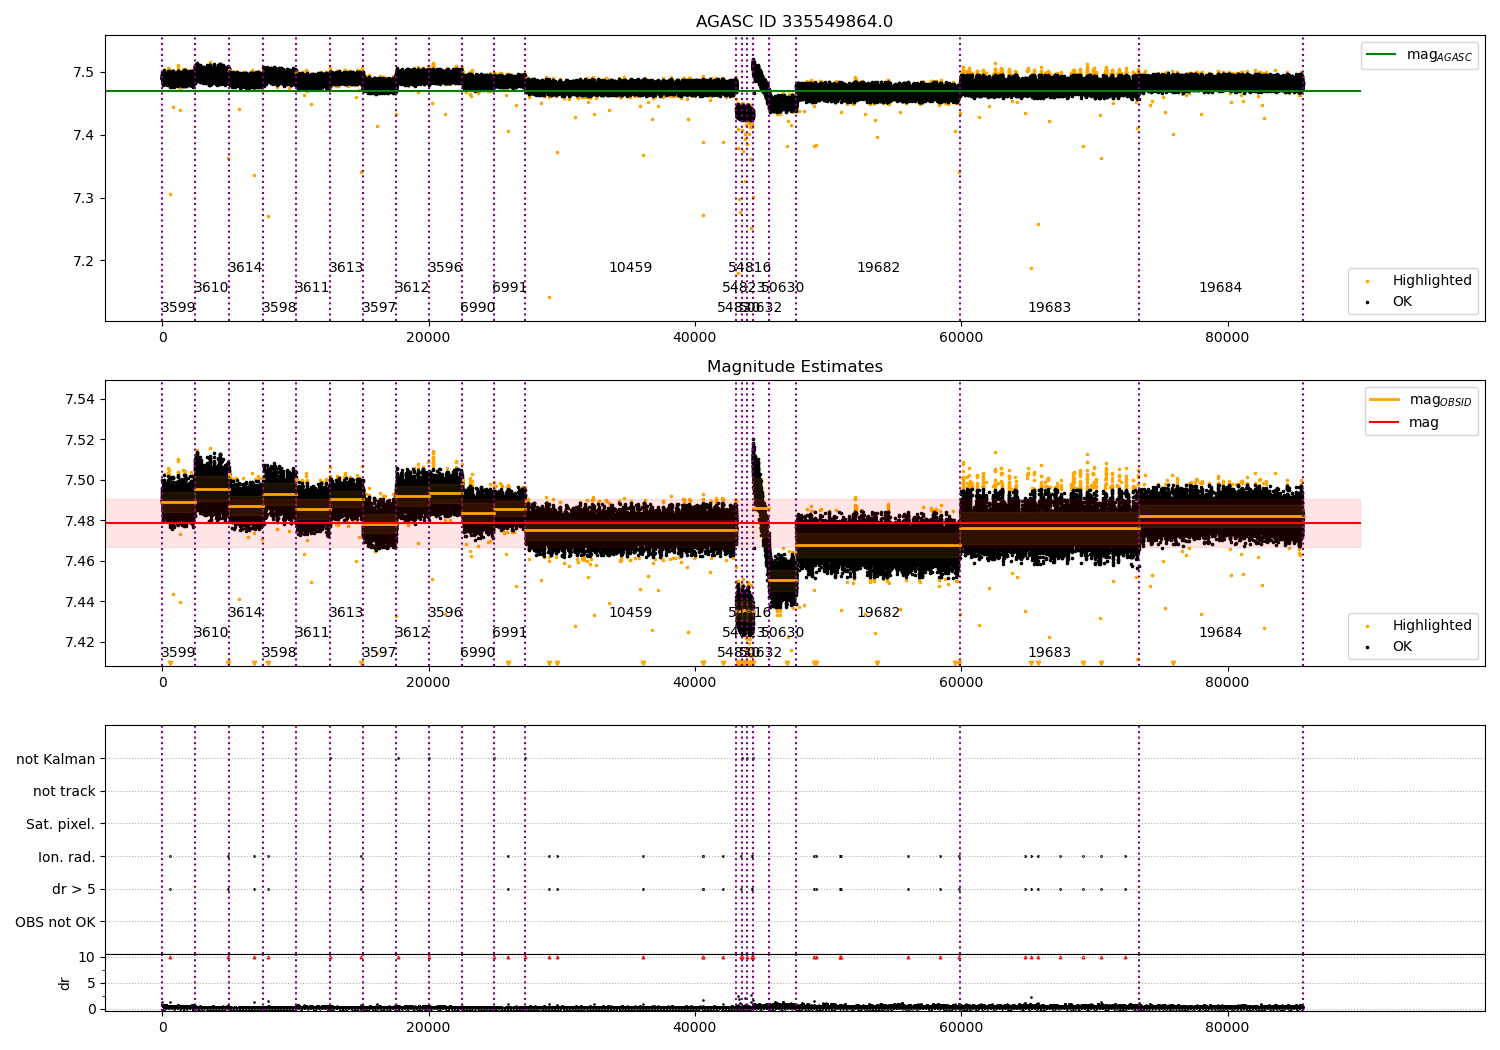Screen dimensions: 1500x1050
Task: Click the 'Magnitude Estimates' plot title
Action: coord(794,367)
